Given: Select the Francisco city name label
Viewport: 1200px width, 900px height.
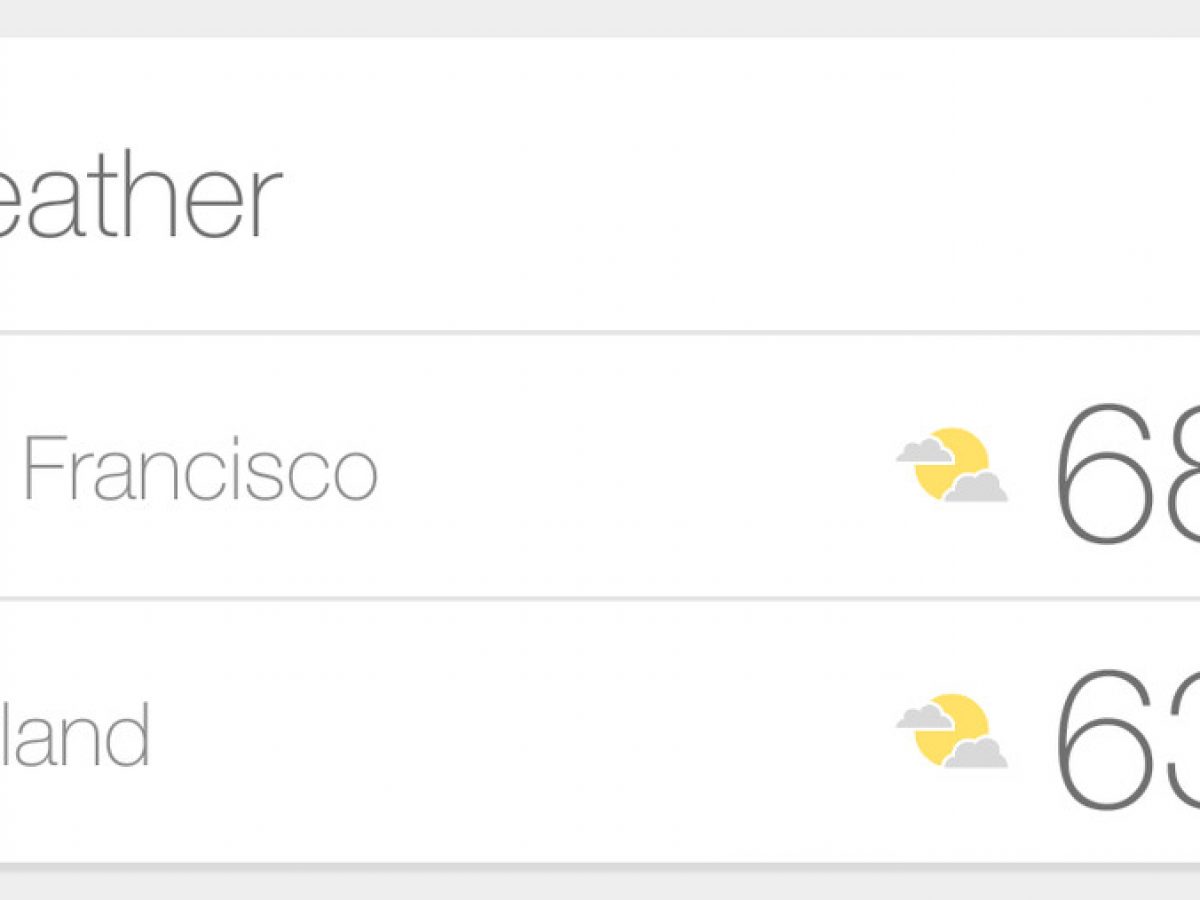Looking at the screenshot, I should click(200, 468).
